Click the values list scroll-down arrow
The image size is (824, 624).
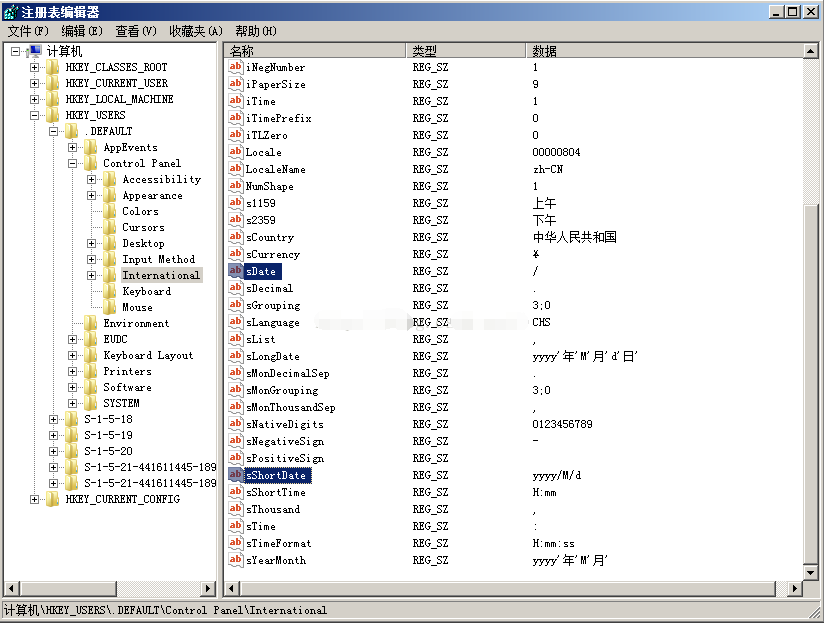pyautogui.click(x=810, y=572)
